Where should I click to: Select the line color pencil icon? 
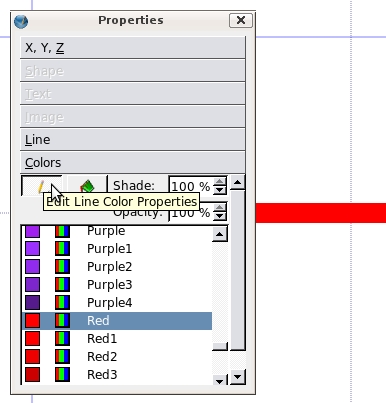pyautogui.click(x=41, y=186)
